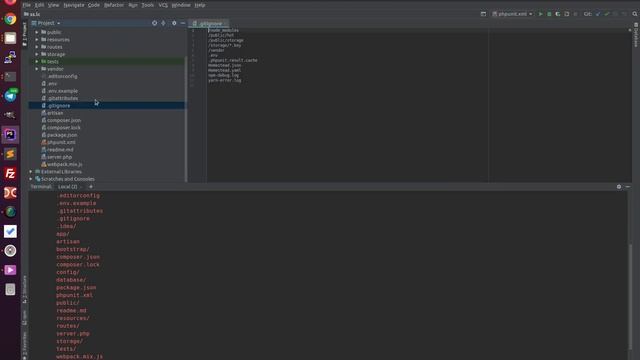This screenshot has width=640, height=360.
Task: Open Telegram from the dock
Action: [10, 96]
